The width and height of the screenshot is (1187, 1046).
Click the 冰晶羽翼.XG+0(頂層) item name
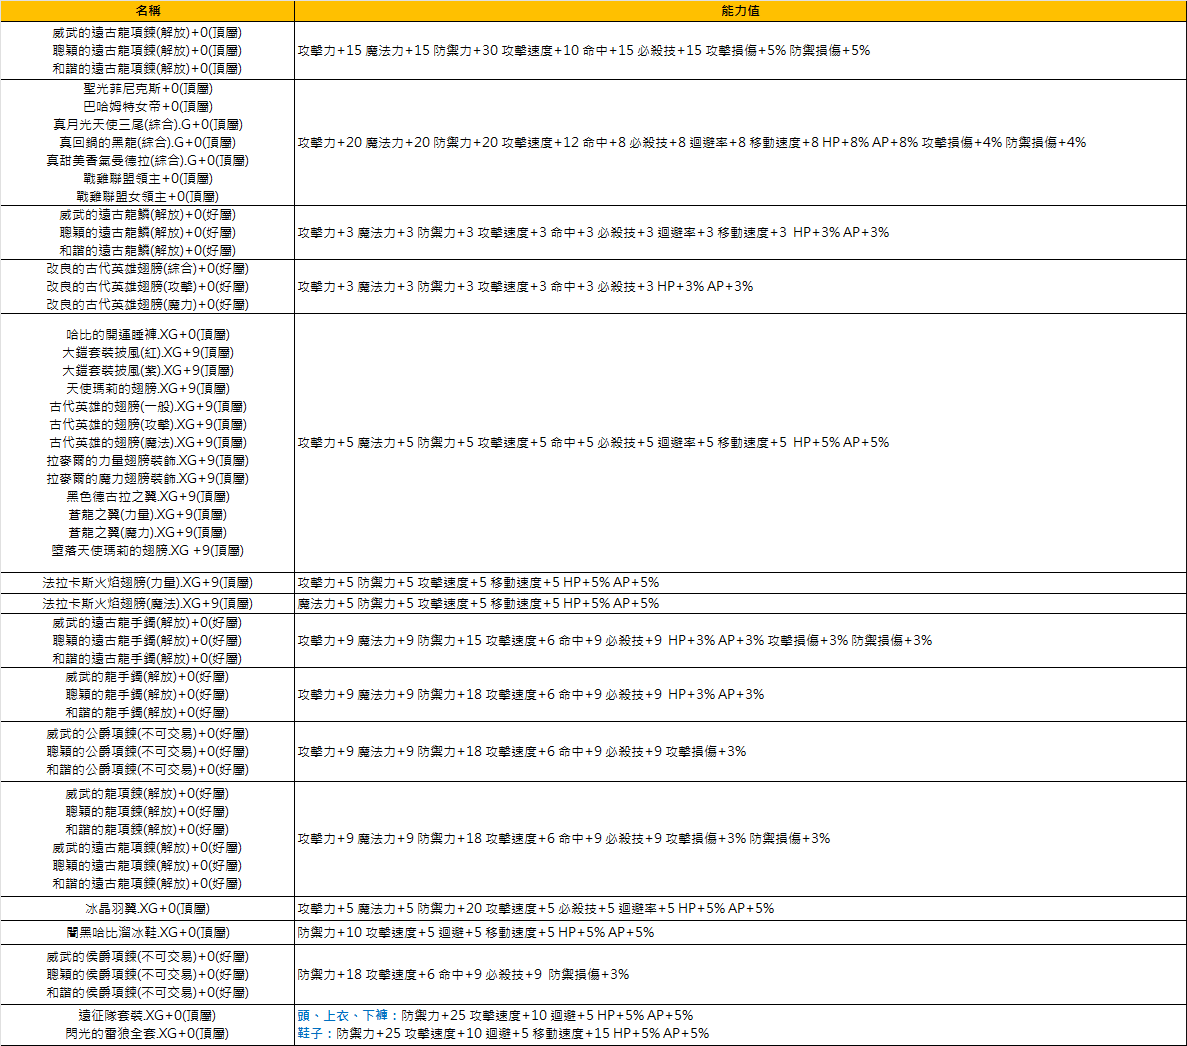click(x=147, y=908)
